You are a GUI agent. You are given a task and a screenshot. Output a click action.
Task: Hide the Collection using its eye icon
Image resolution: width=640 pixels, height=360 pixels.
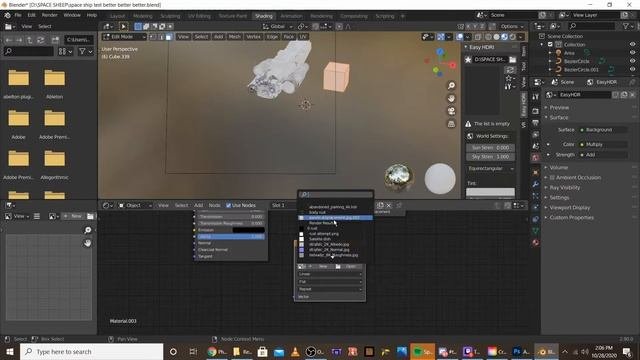(632, 44)
